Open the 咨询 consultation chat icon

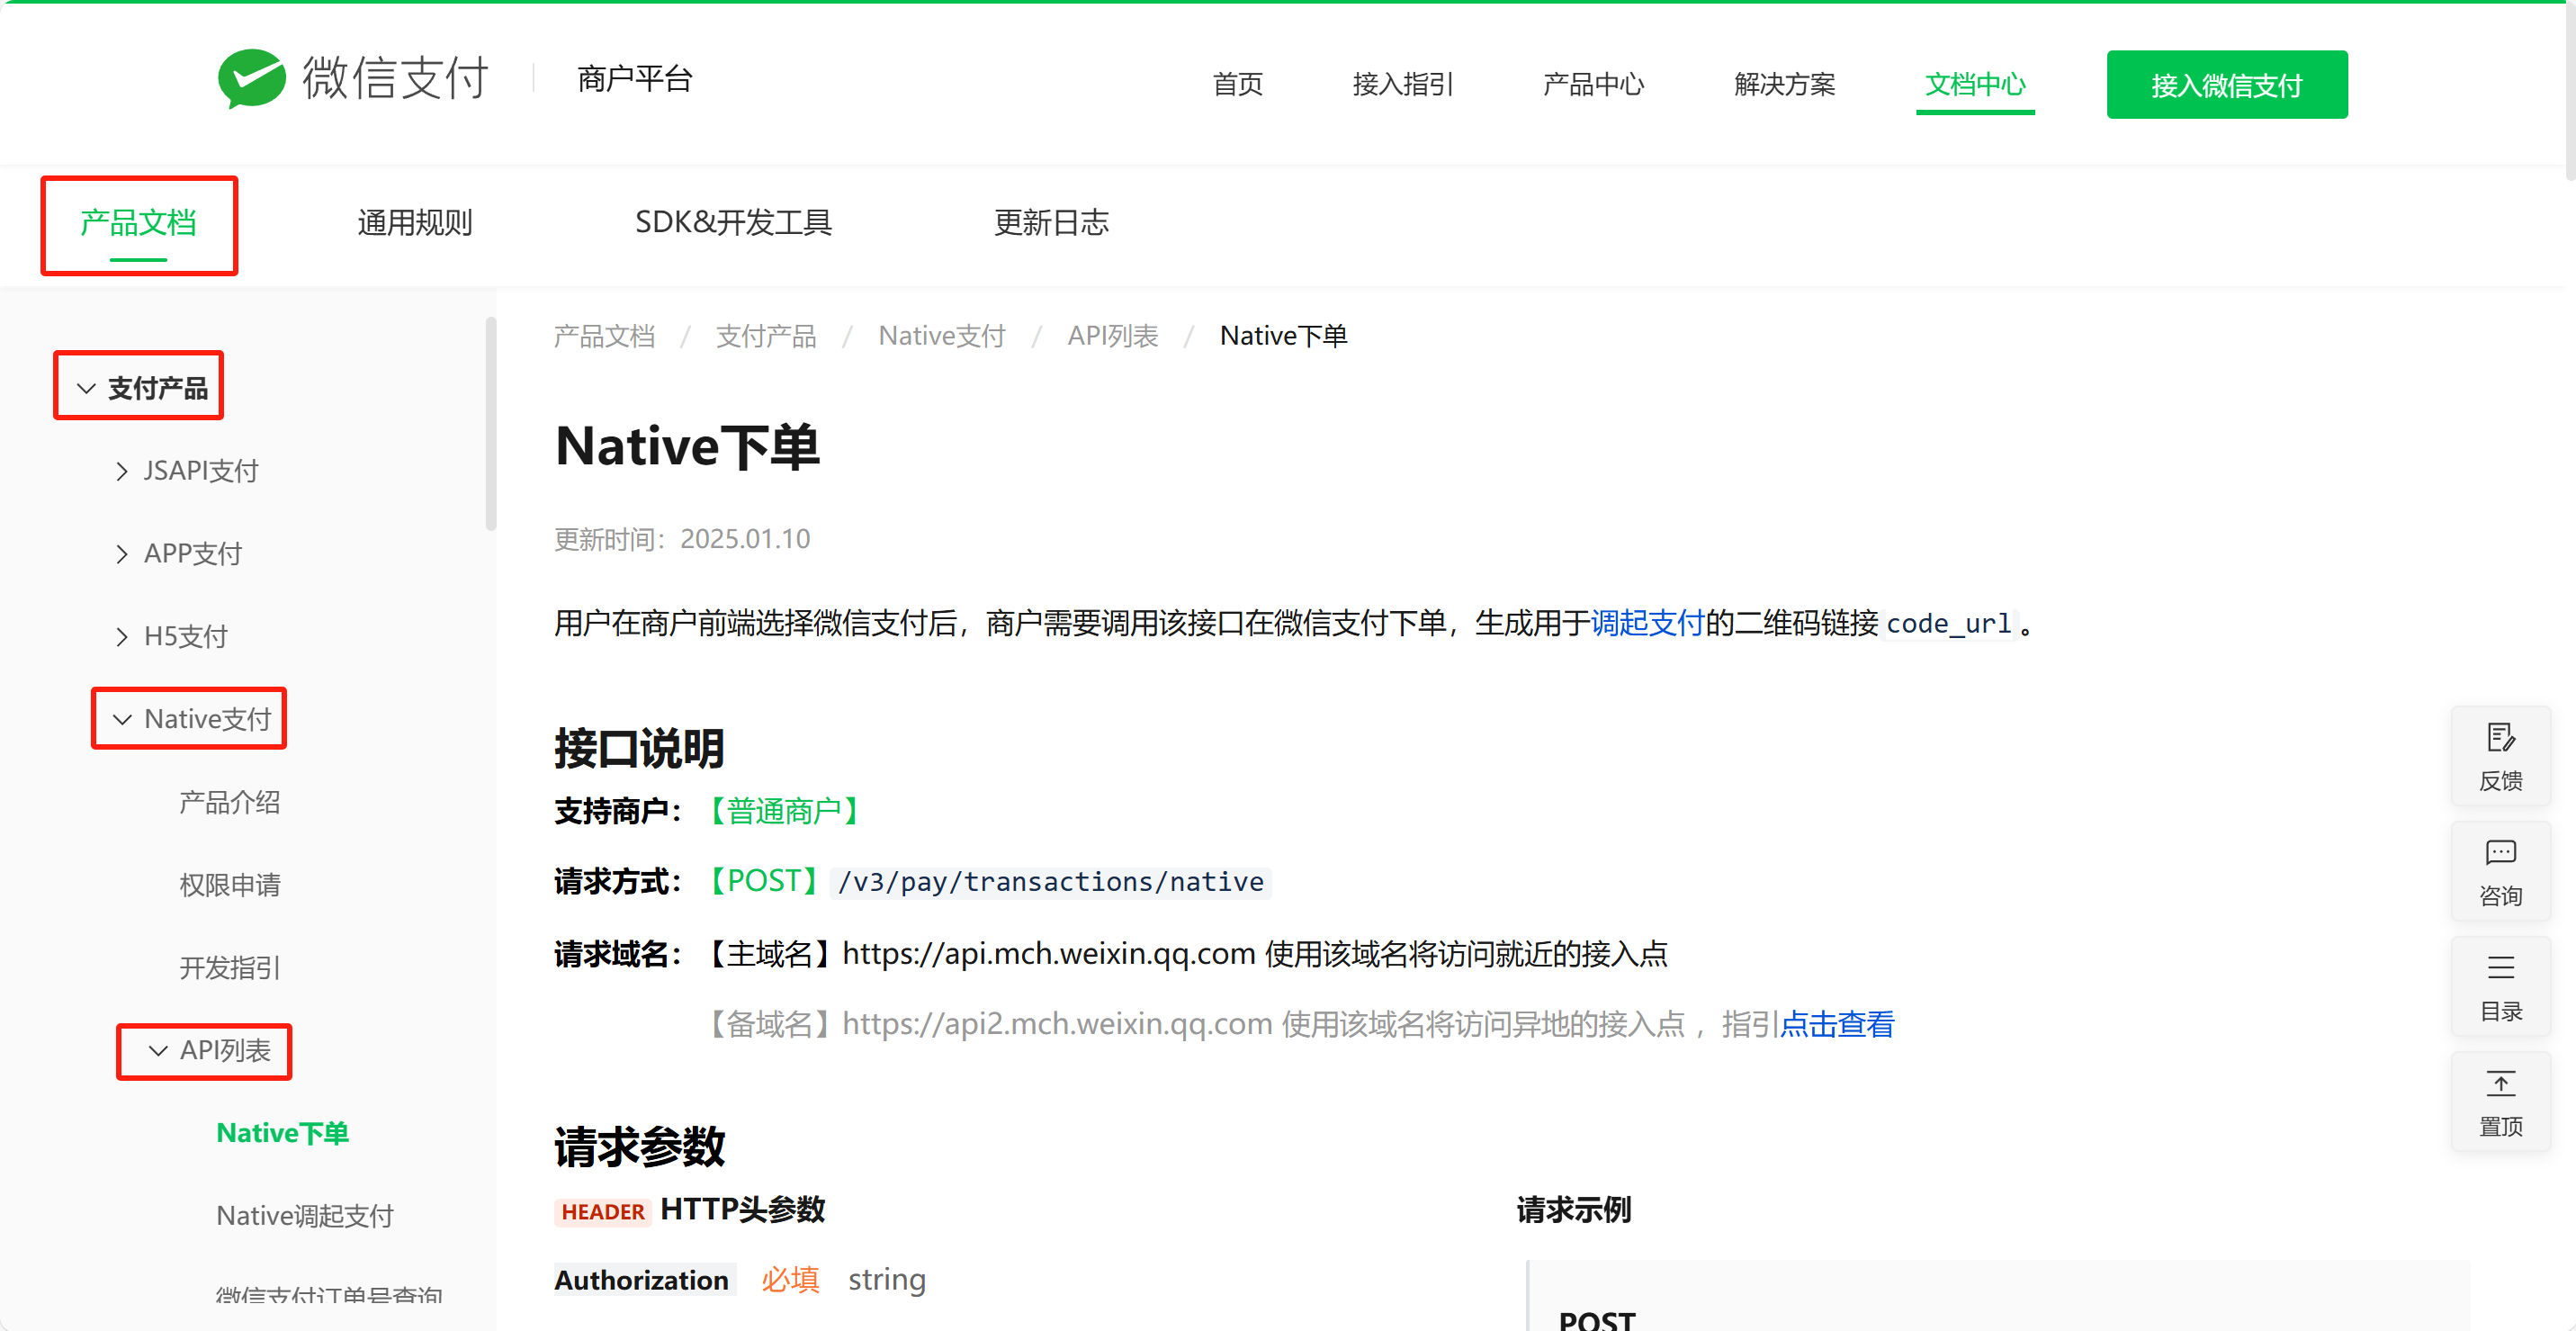(2501, 870)
